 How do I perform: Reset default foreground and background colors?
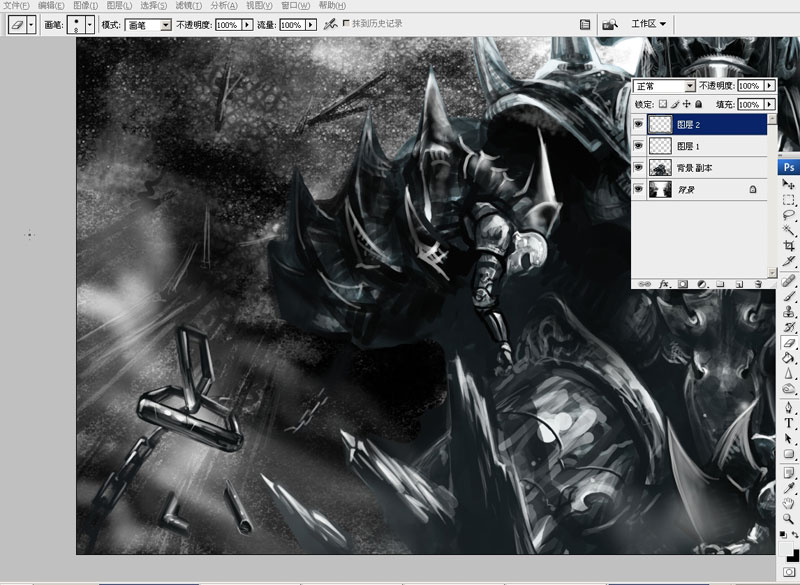click(x=783, y=535)
